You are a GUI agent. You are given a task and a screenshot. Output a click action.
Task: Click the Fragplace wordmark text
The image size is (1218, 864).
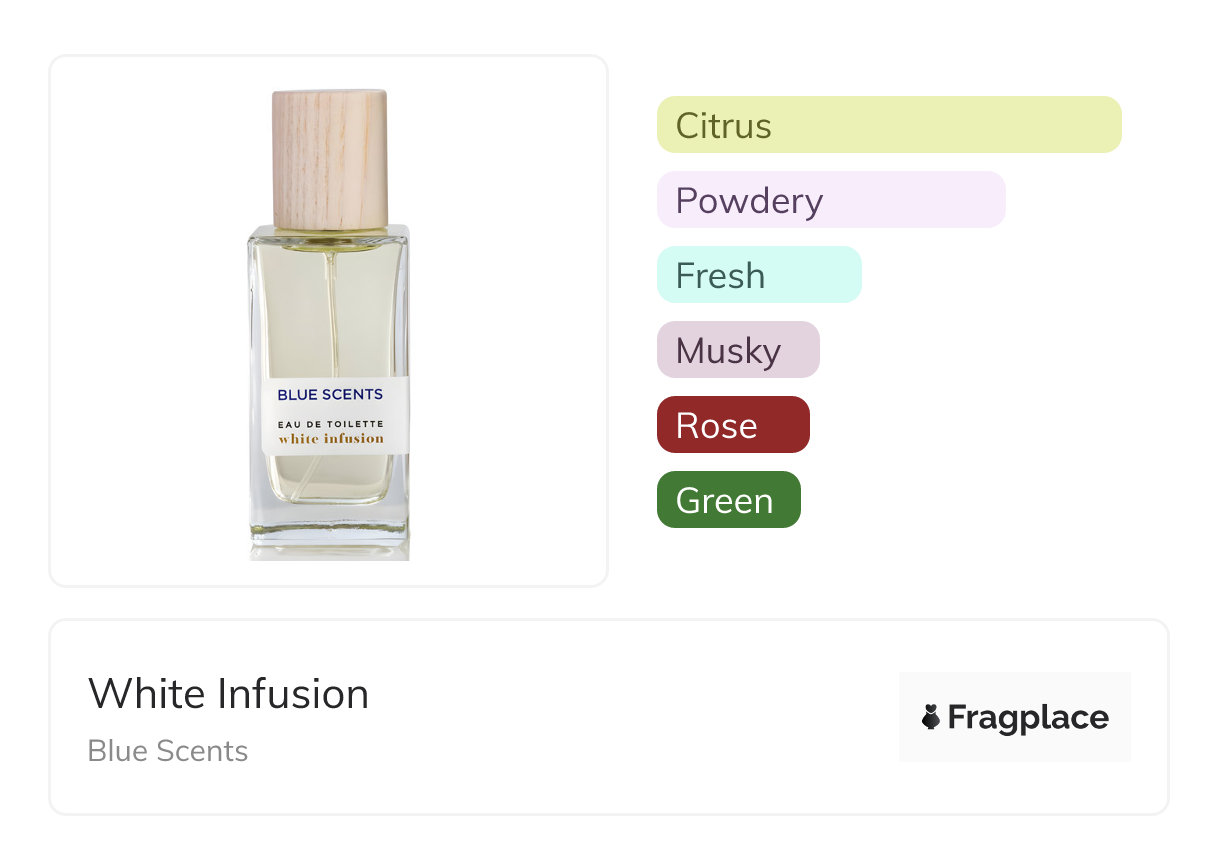(x=1028, y=717)
